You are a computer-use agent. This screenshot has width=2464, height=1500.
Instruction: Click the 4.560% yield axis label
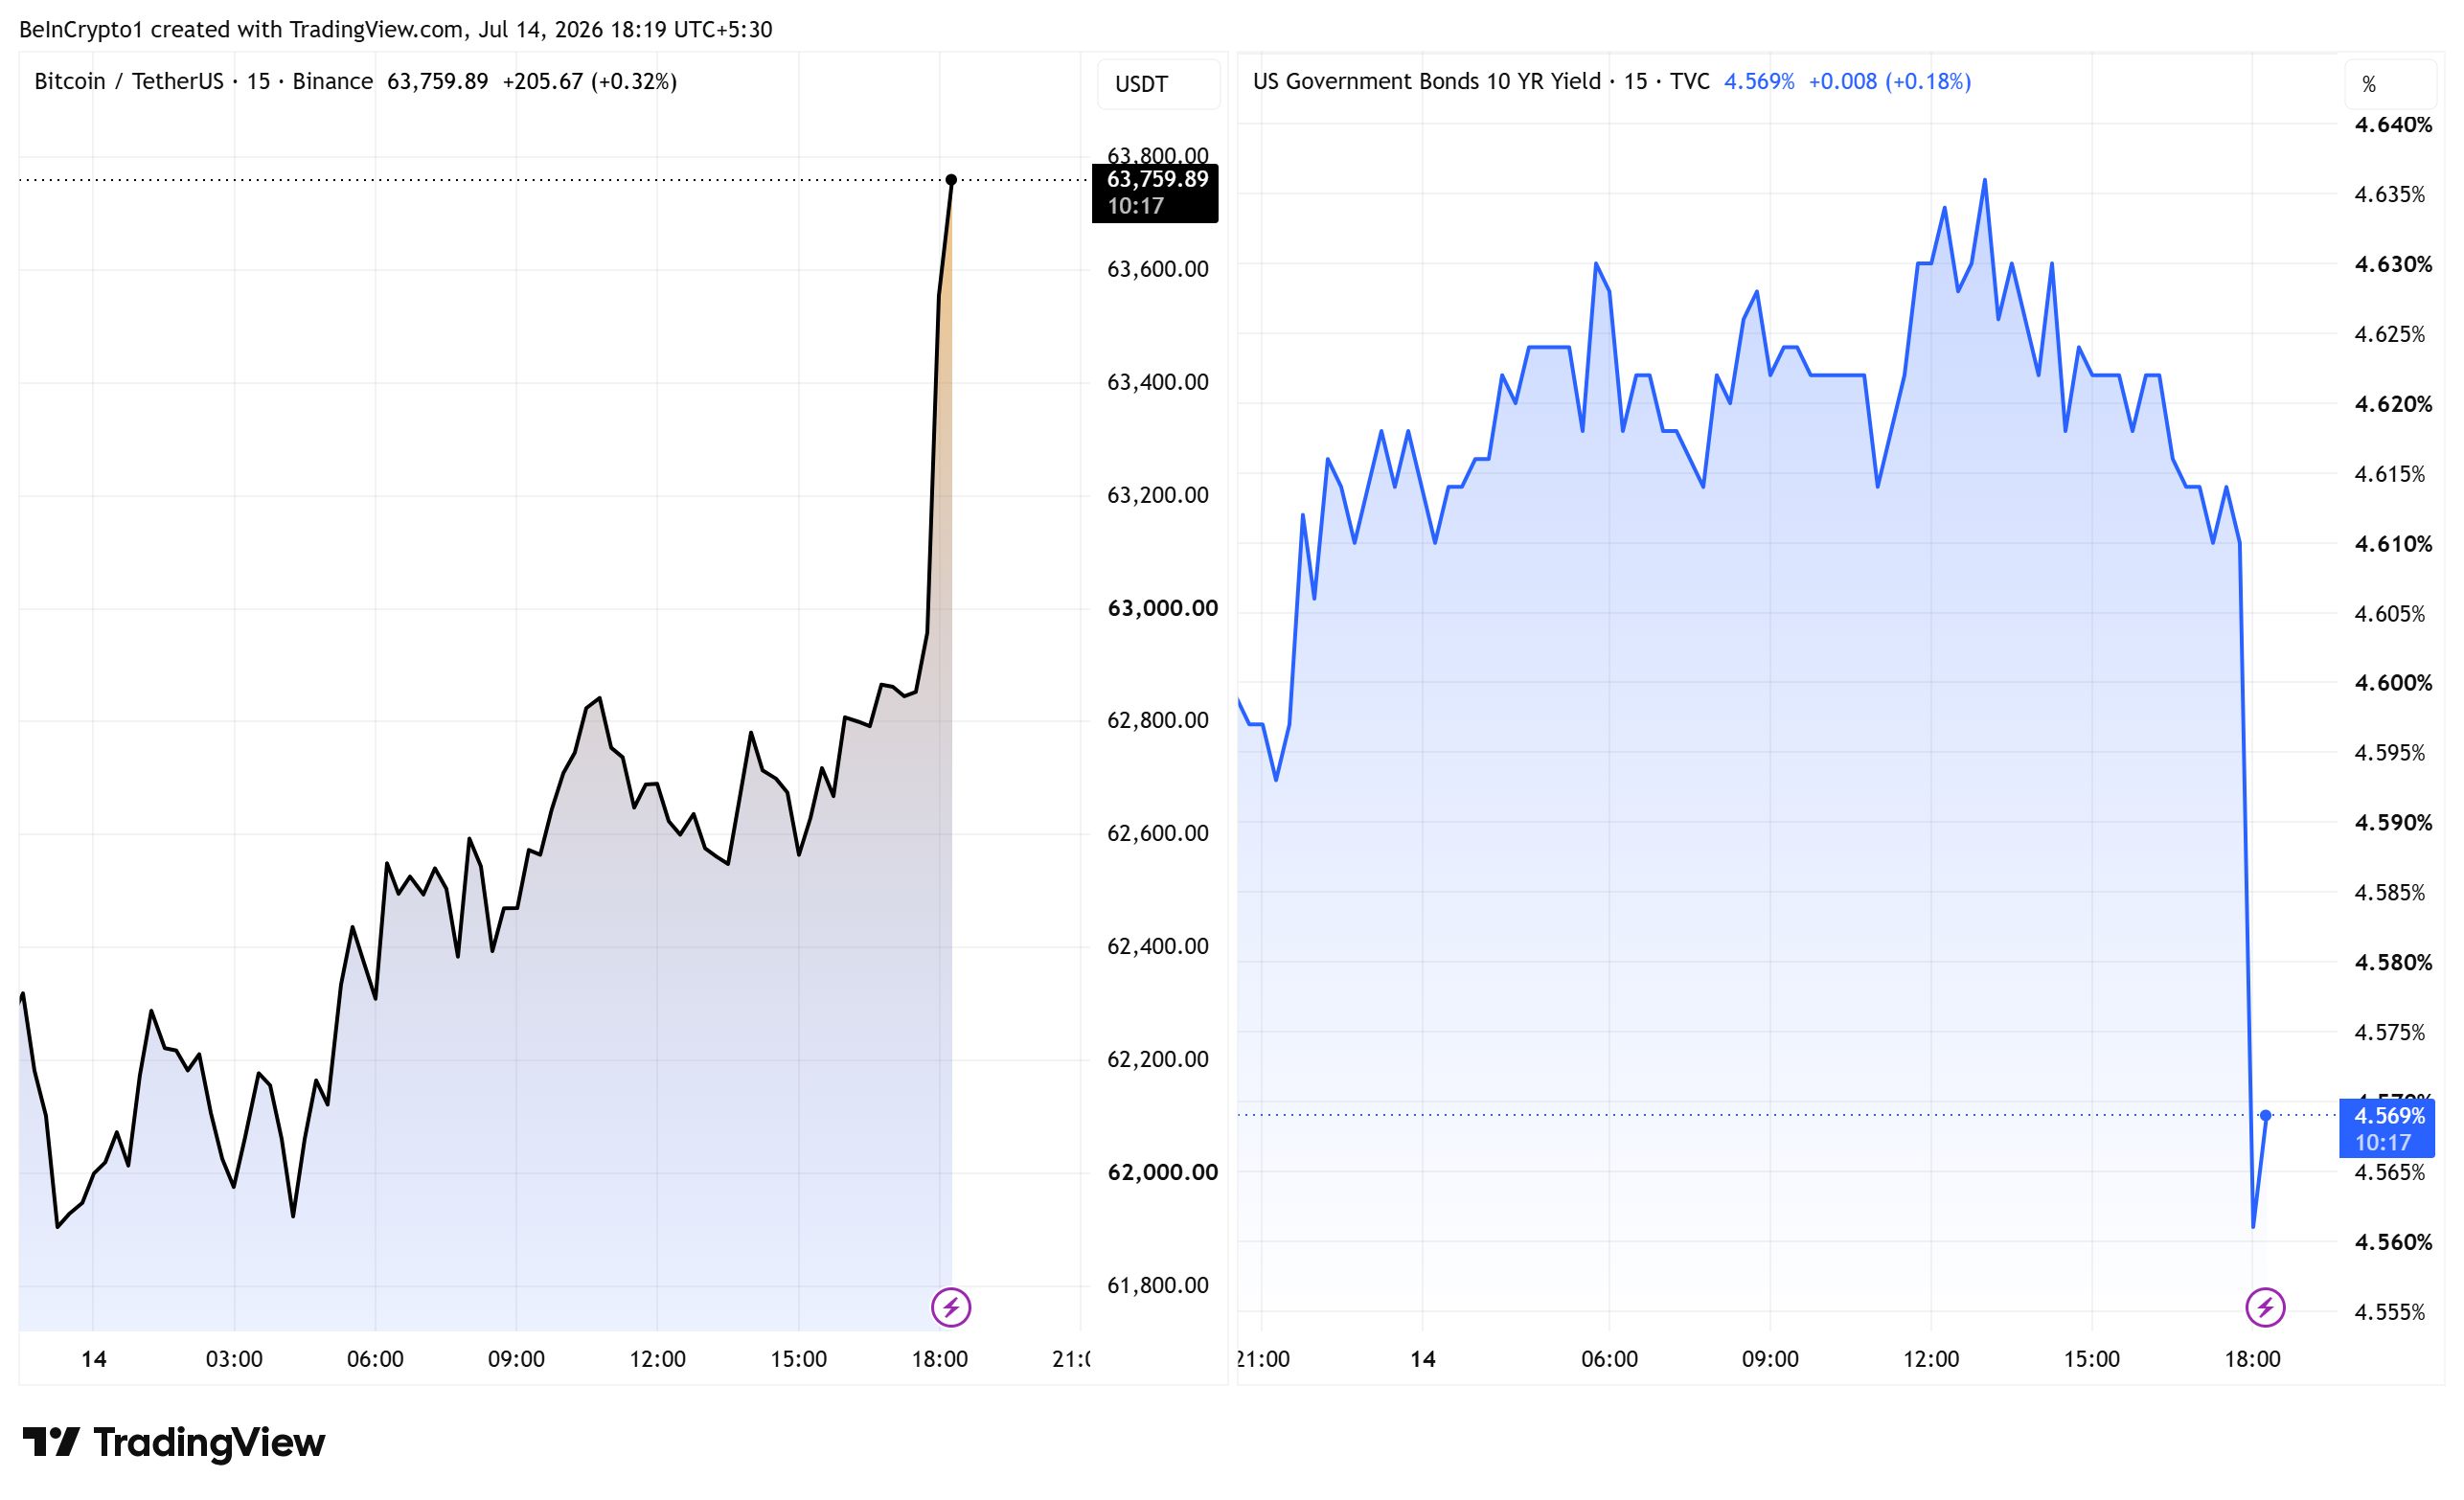2393,1242
